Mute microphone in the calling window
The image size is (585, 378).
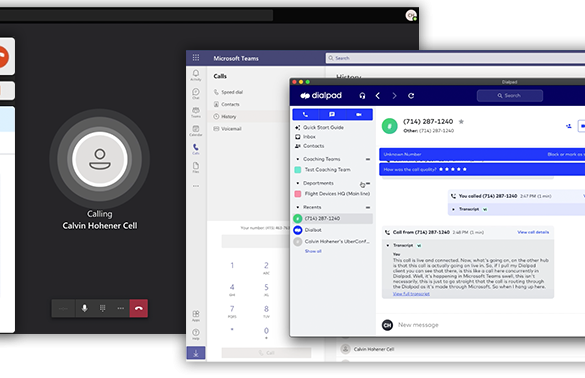point(85,308)
